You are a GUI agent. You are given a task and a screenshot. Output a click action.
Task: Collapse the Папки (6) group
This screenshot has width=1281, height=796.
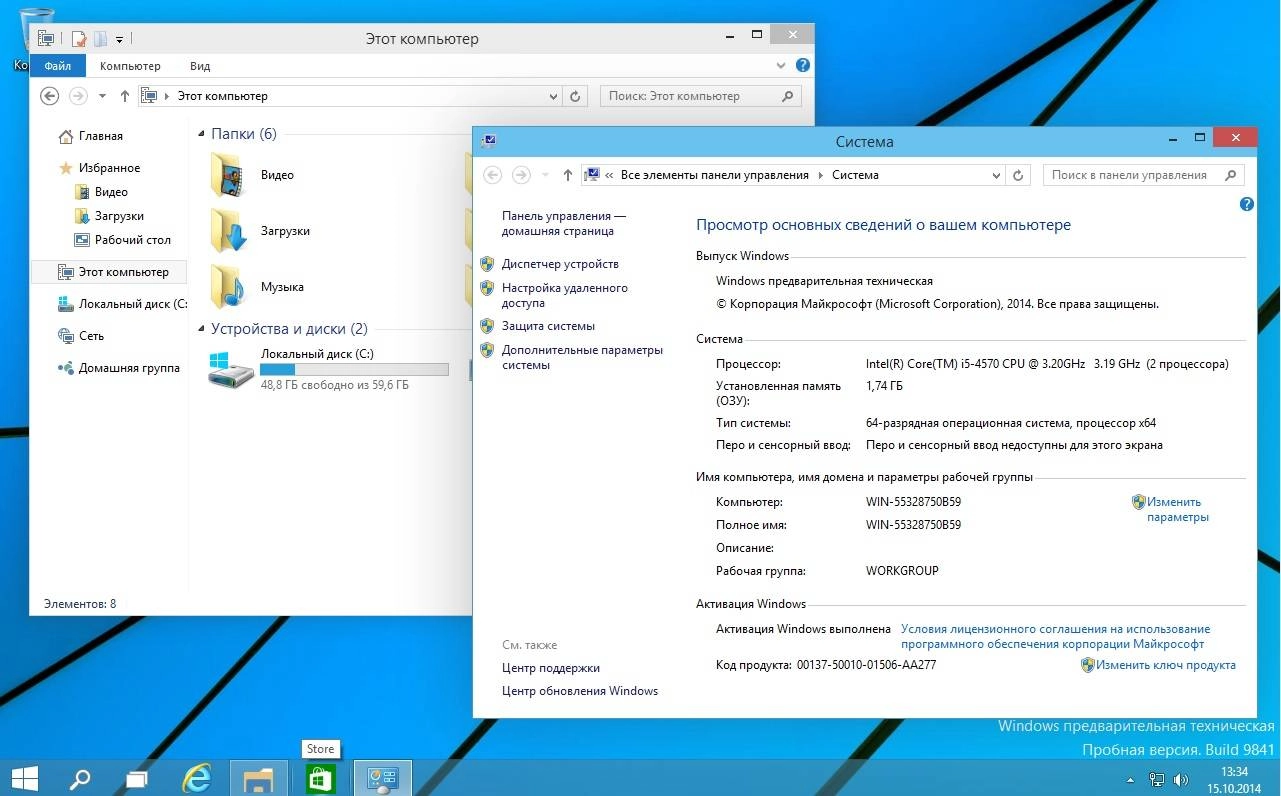(200, 134)
